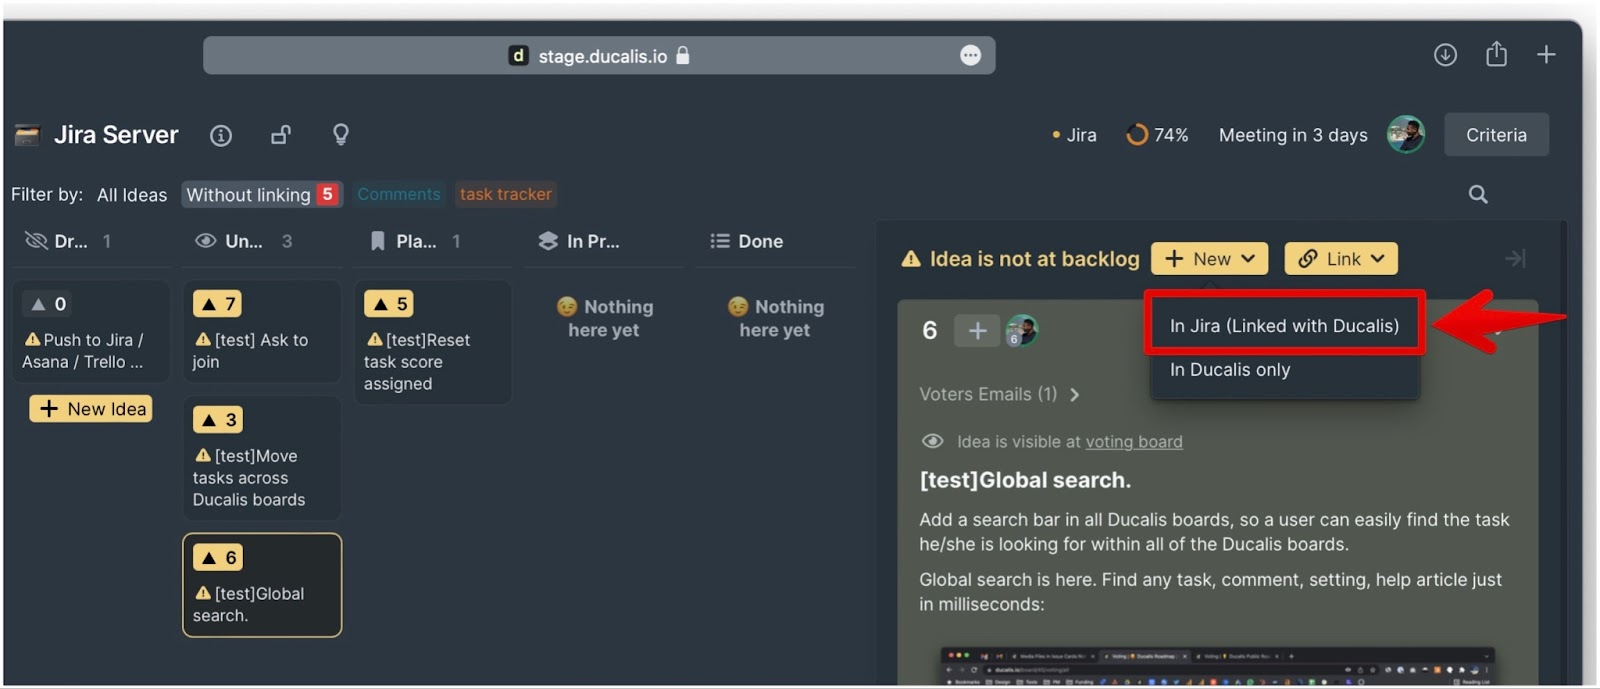1600x689 pixels.
Task: Select 'In Ducalis only' menu option
Action: pyautogui.click(x=1230, y=370)
